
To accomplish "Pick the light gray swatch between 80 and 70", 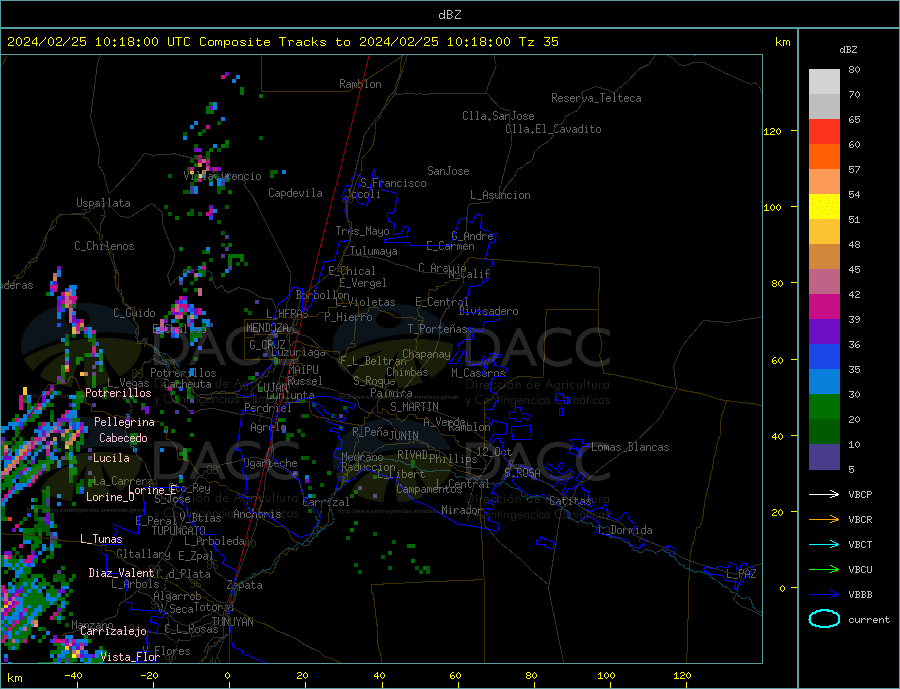I will tap(824, 82).
